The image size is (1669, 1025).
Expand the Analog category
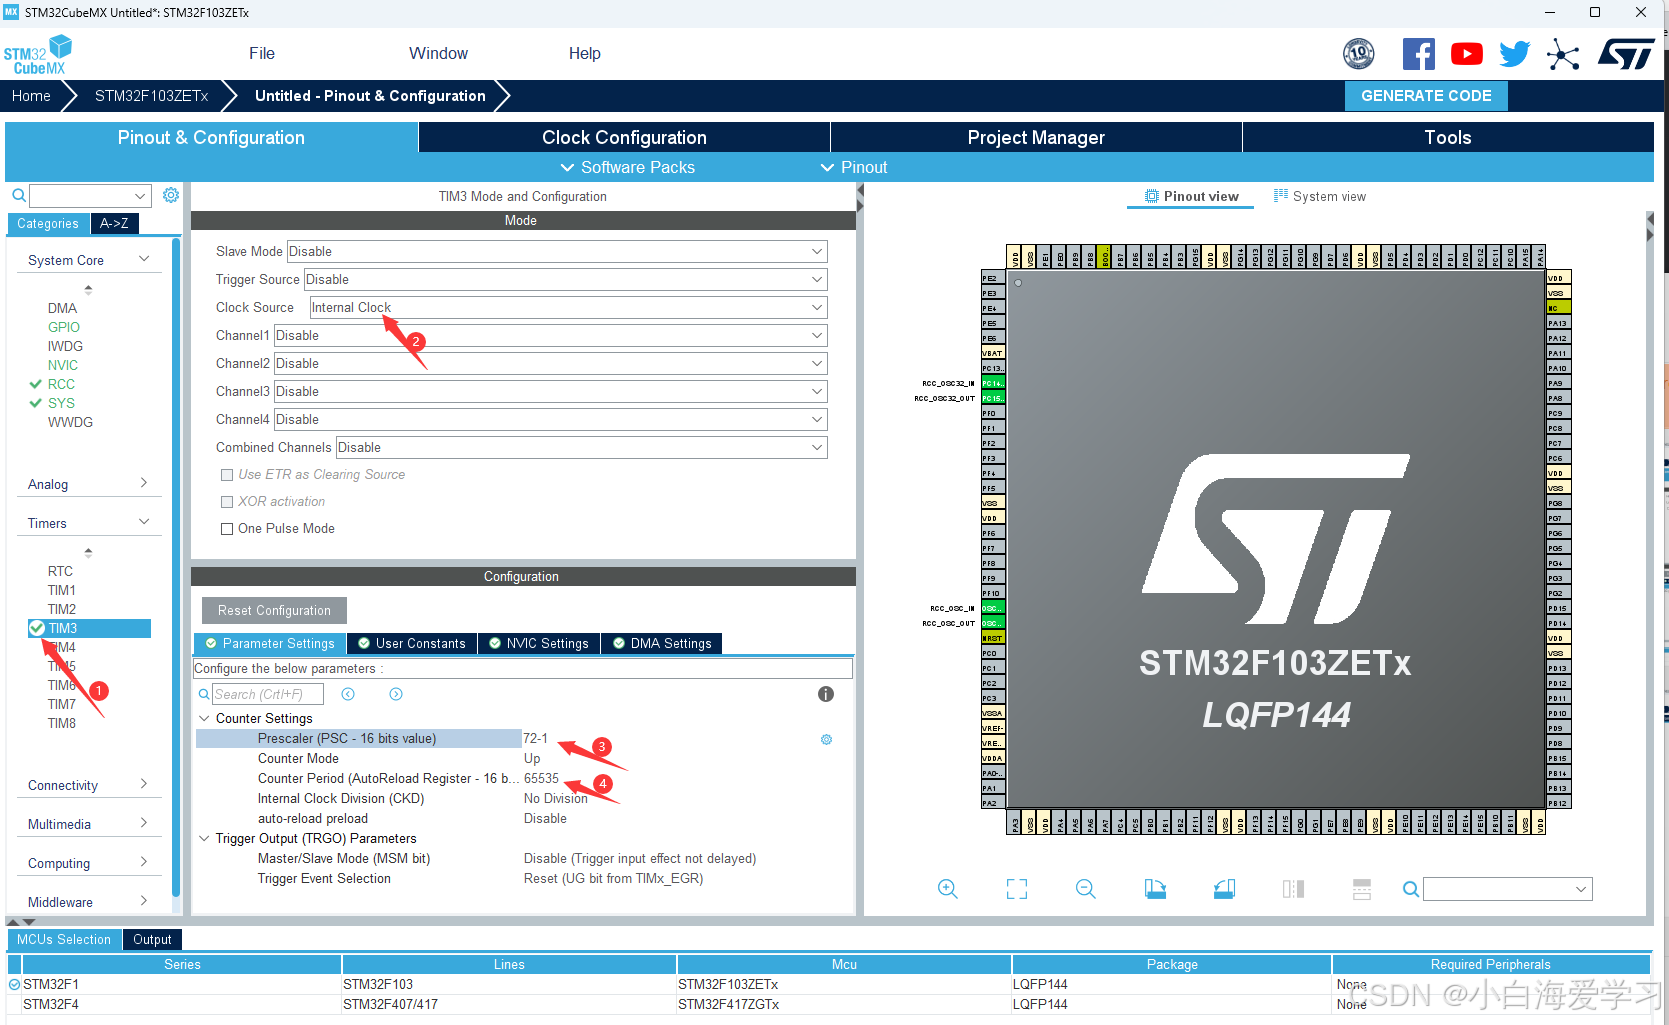click(144, 483)
